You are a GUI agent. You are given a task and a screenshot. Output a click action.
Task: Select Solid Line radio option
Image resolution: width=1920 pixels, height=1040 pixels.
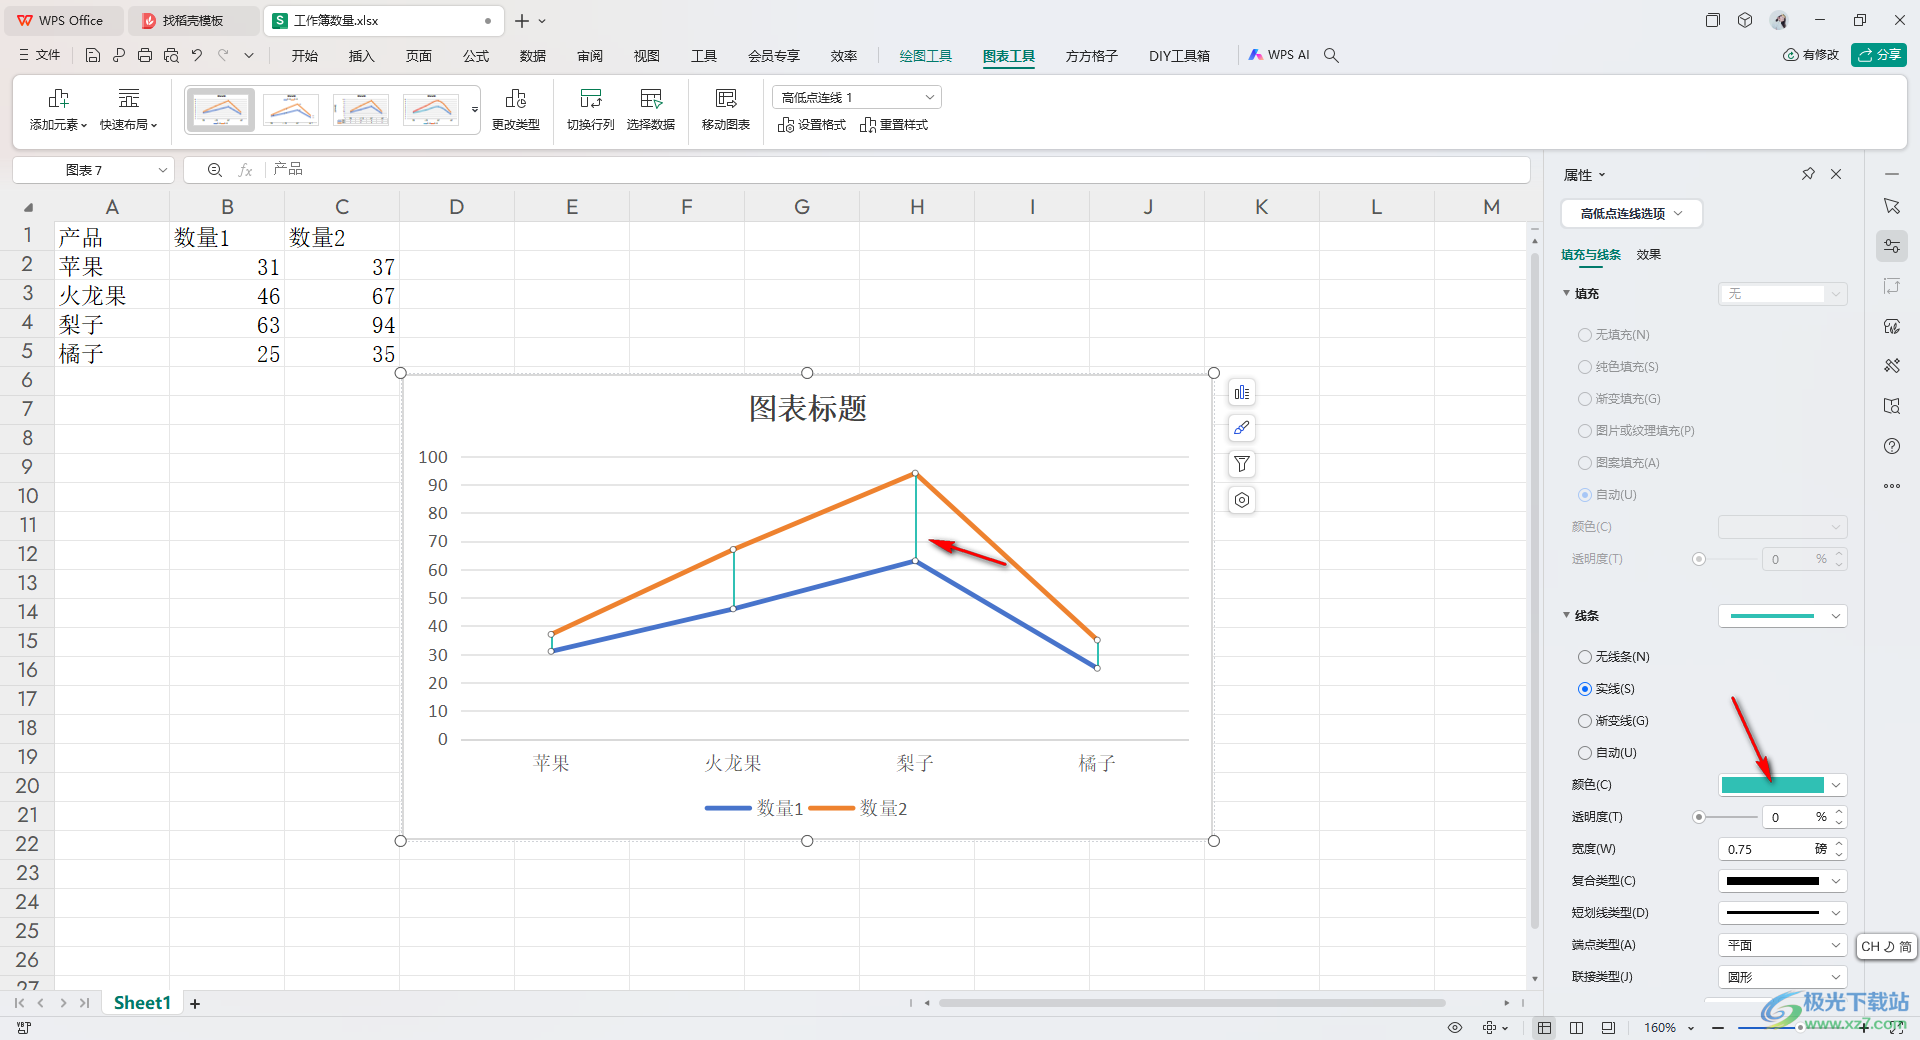(1607, 689)
